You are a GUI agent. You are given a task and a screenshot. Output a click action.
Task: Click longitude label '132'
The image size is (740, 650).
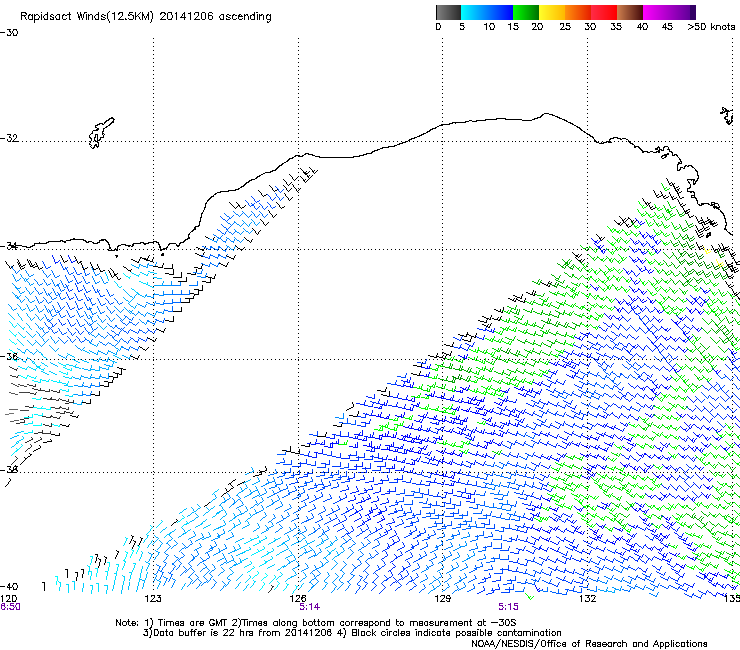point(587,599)
